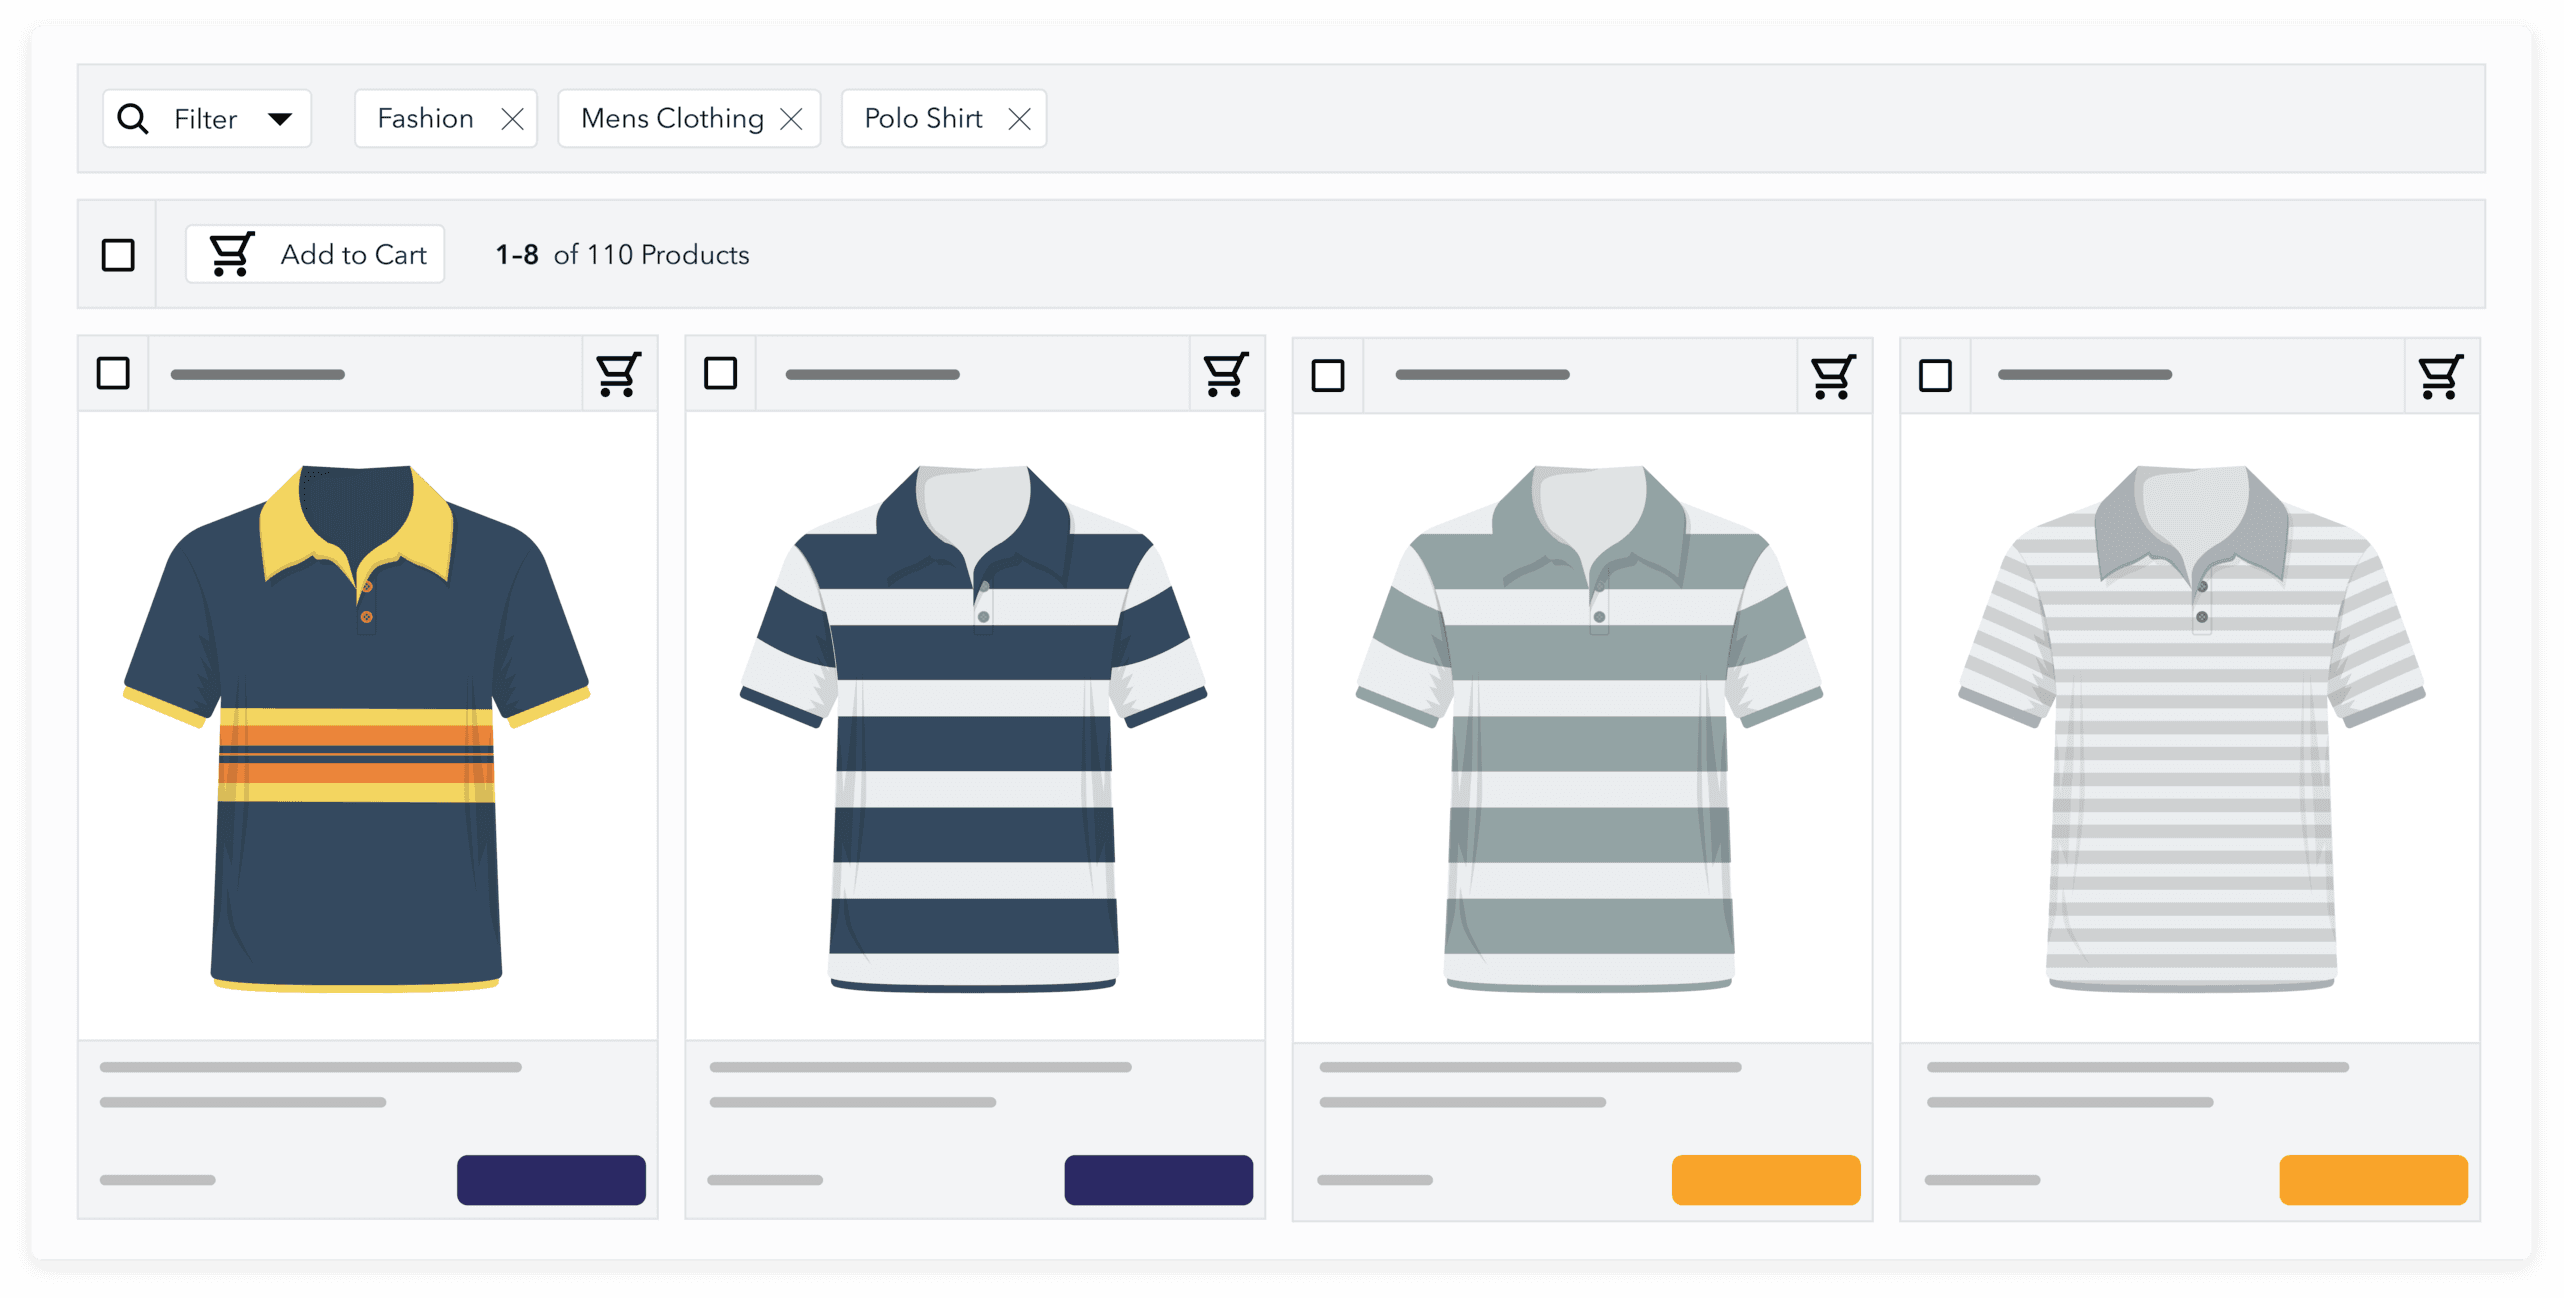Toggle the select-all checkbox above the products
Image resolution: width=2564 pixels, height=1298 pixels.
[x=117, y=255]
